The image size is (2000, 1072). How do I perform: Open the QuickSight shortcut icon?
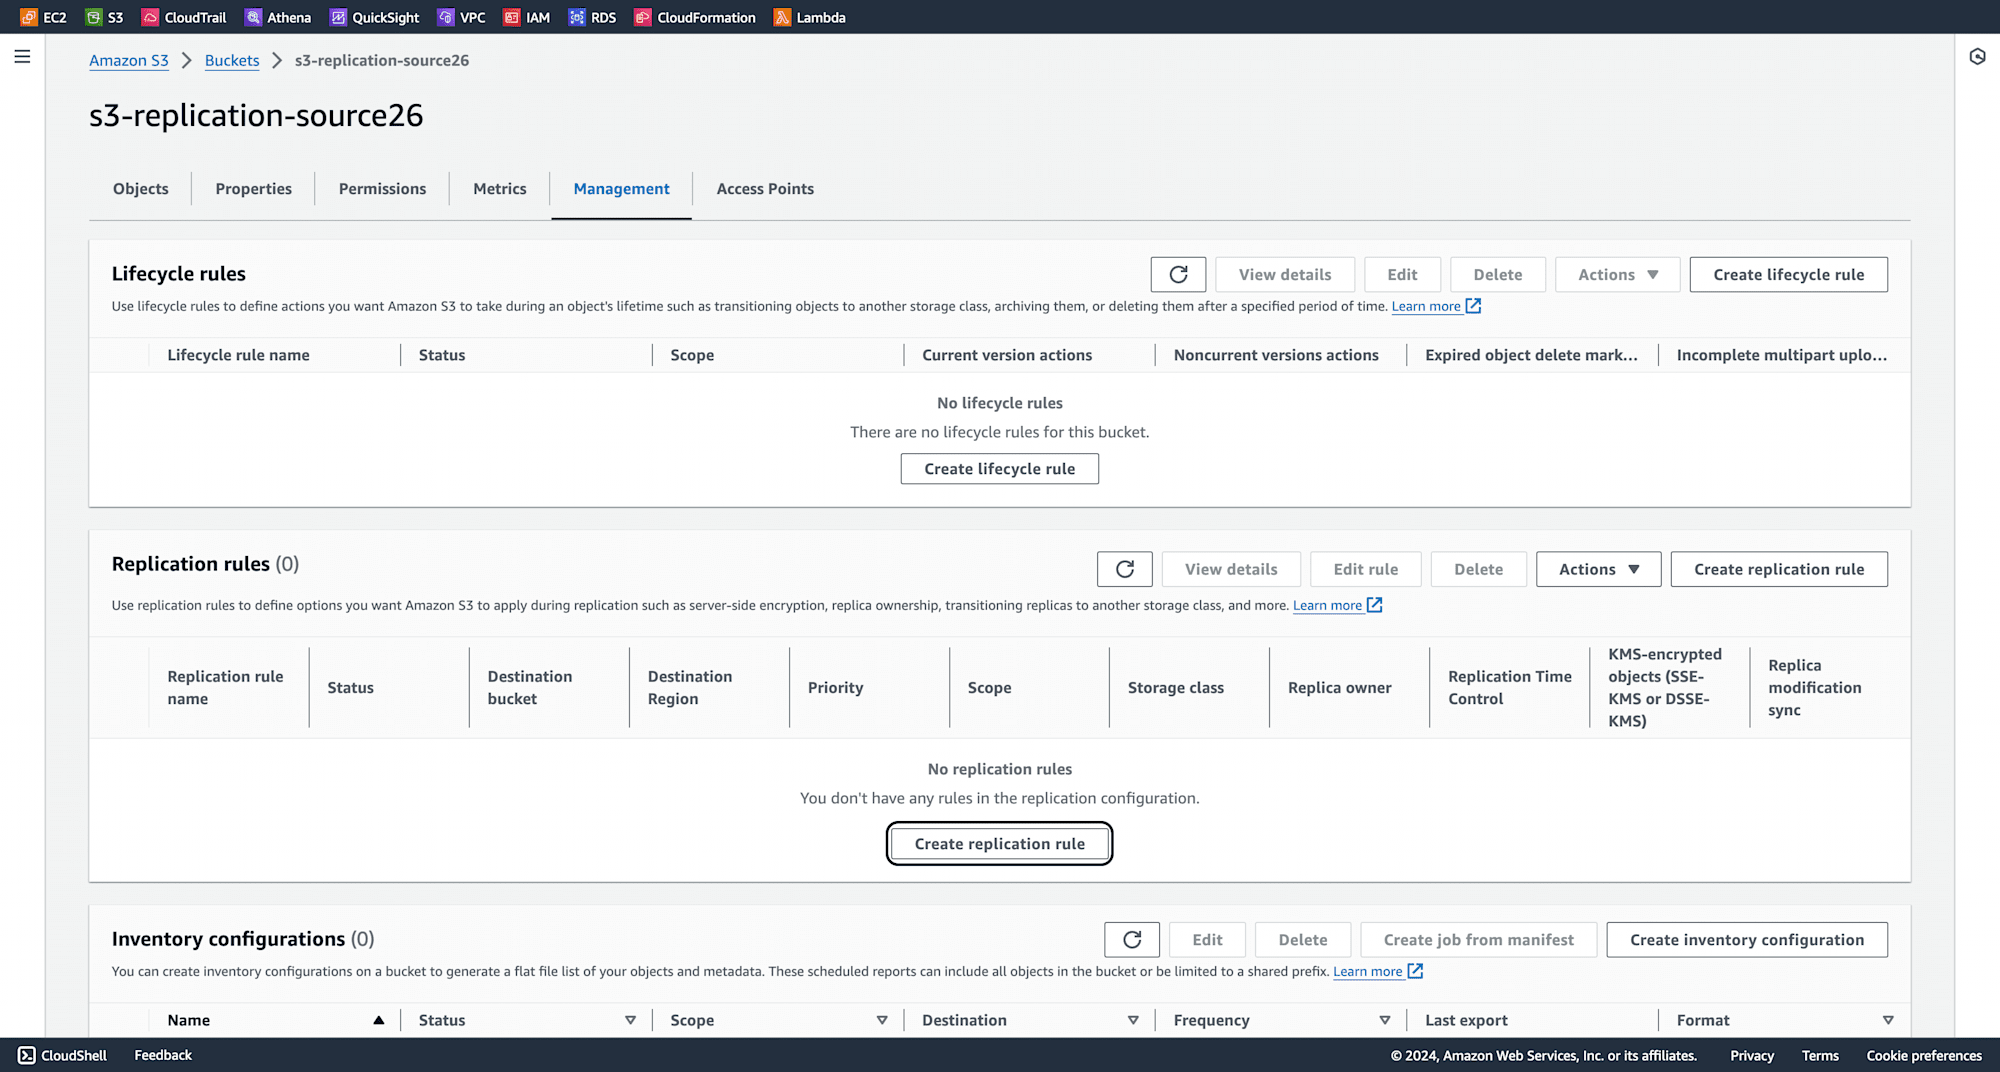[338, 17]
